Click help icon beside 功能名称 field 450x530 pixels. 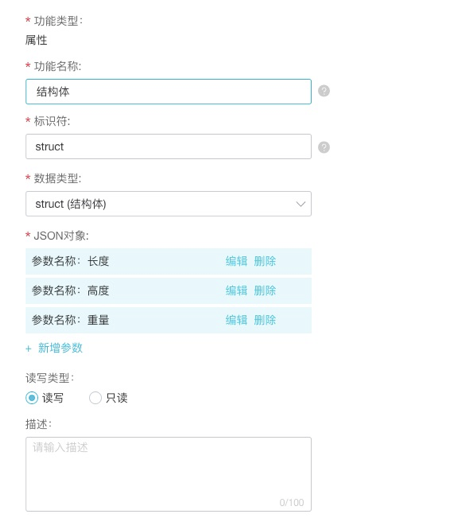click(324, 91)
